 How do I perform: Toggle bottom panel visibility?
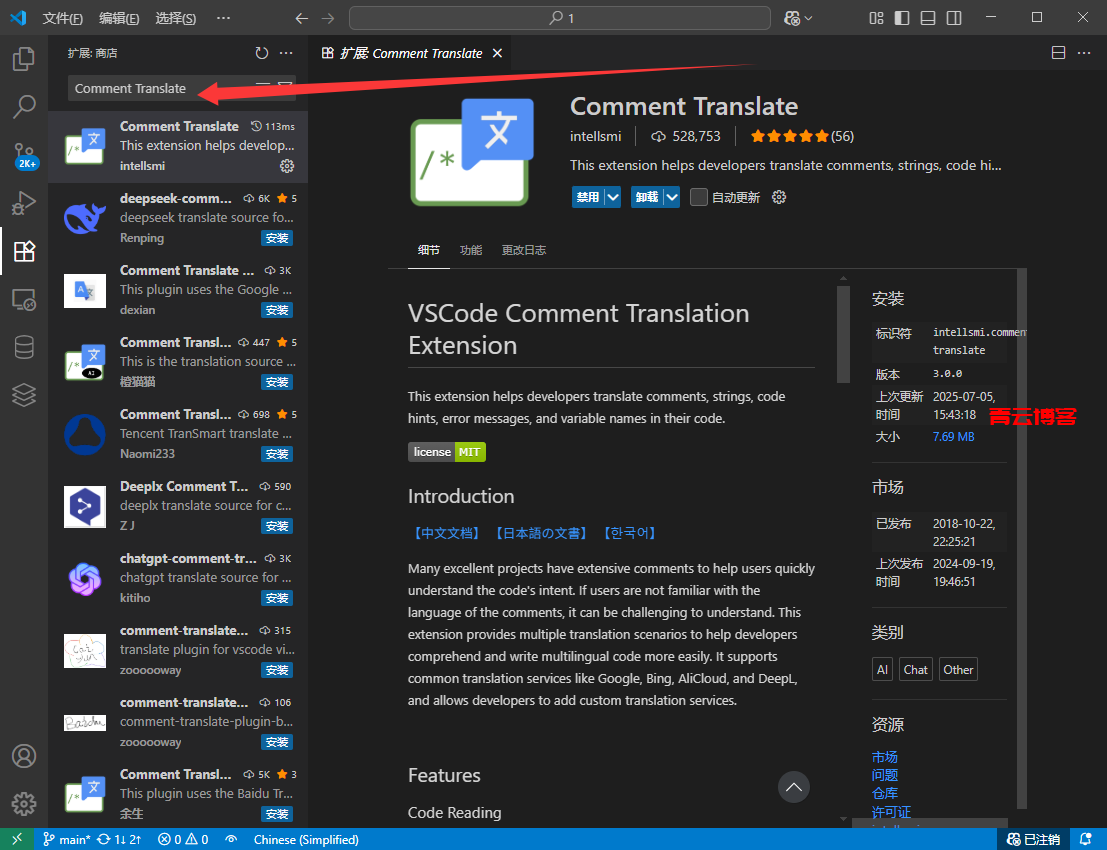click(x=928, y=18)
